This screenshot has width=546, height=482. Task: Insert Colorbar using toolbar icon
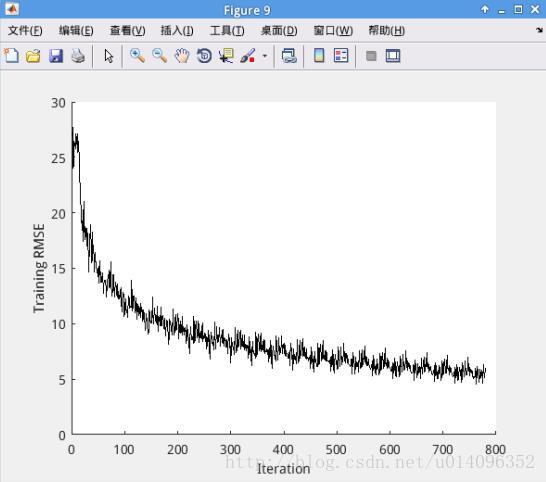tap(319, 55)
